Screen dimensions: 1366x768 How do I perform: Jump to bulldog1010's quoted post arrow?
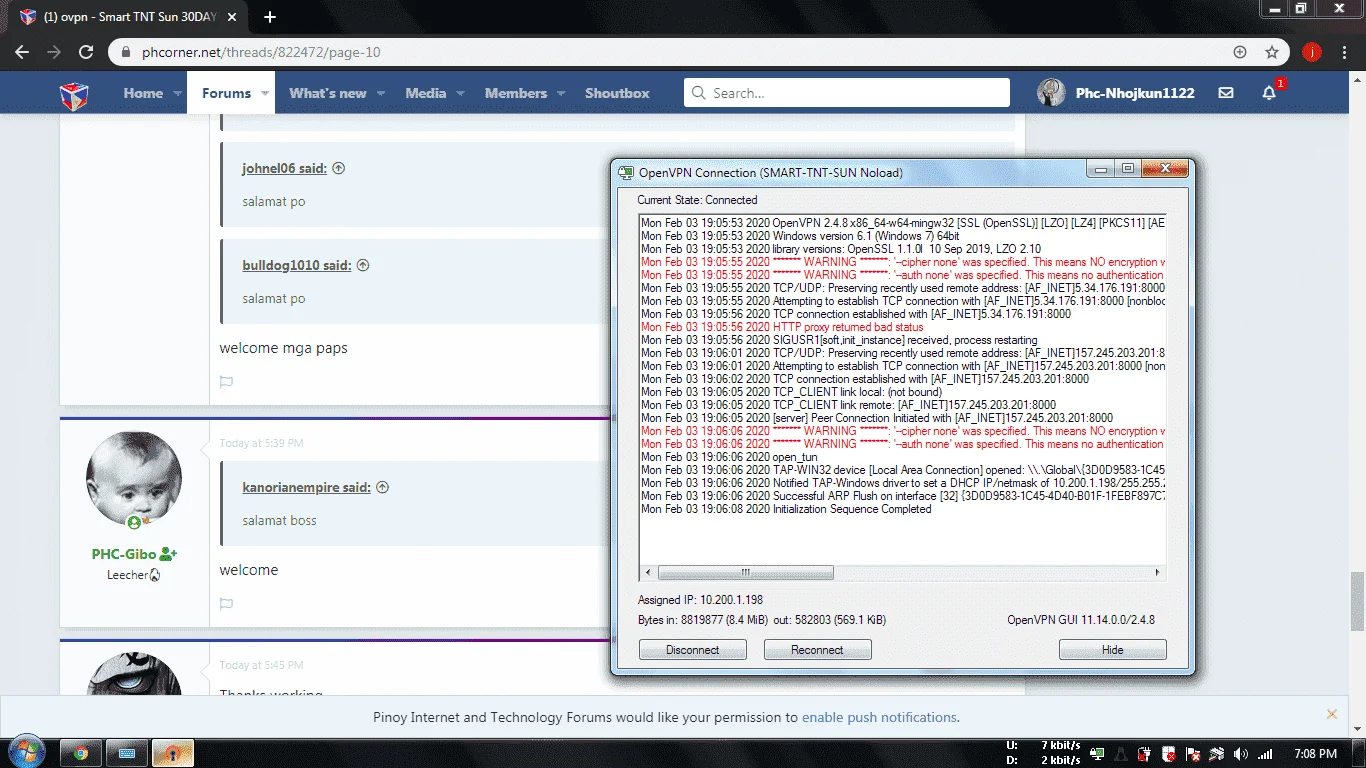tap(363, 266)
